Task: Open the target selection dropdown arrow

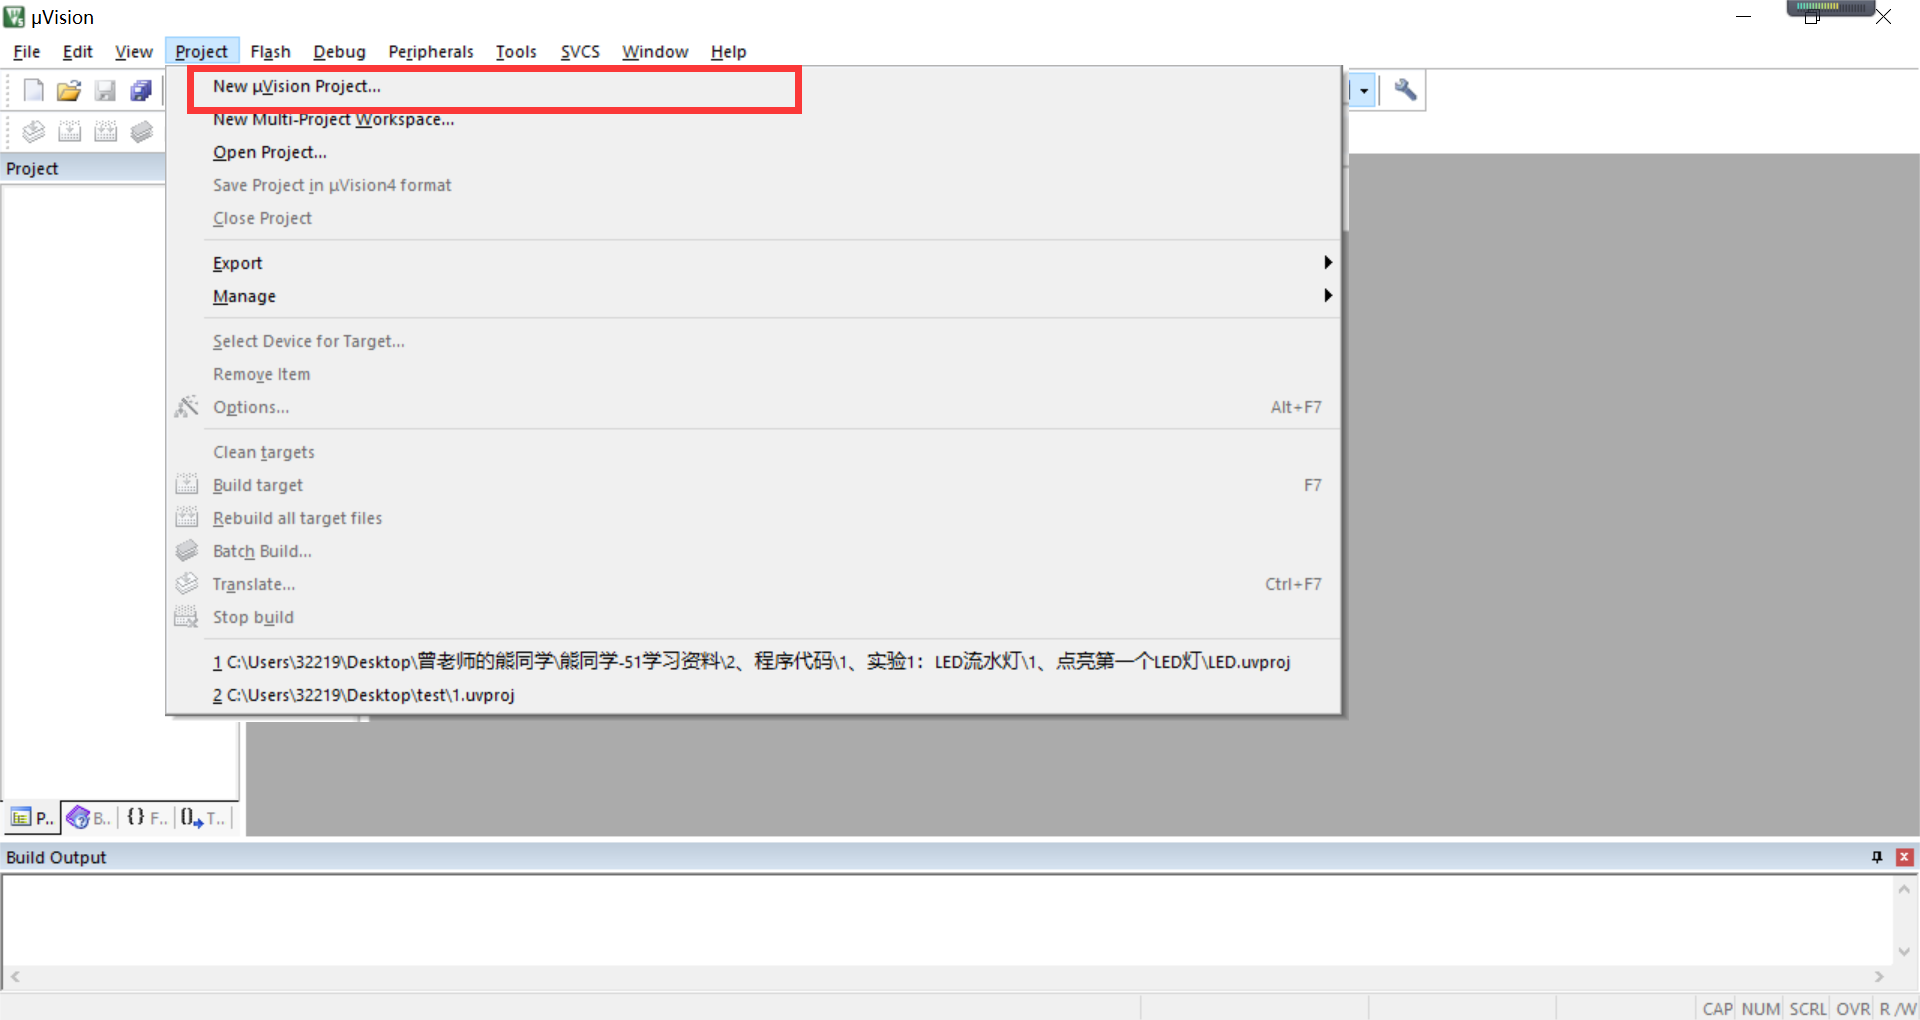Action: (x=1363, y=90)
